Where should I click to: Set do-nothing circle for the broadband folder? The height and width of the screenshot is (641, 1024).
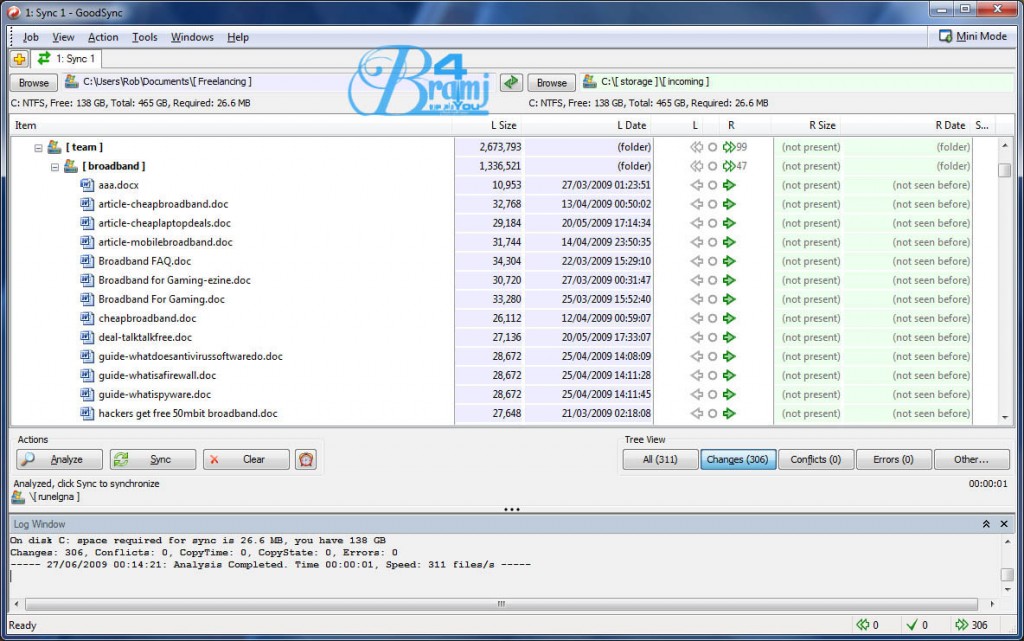coord(712,166)
